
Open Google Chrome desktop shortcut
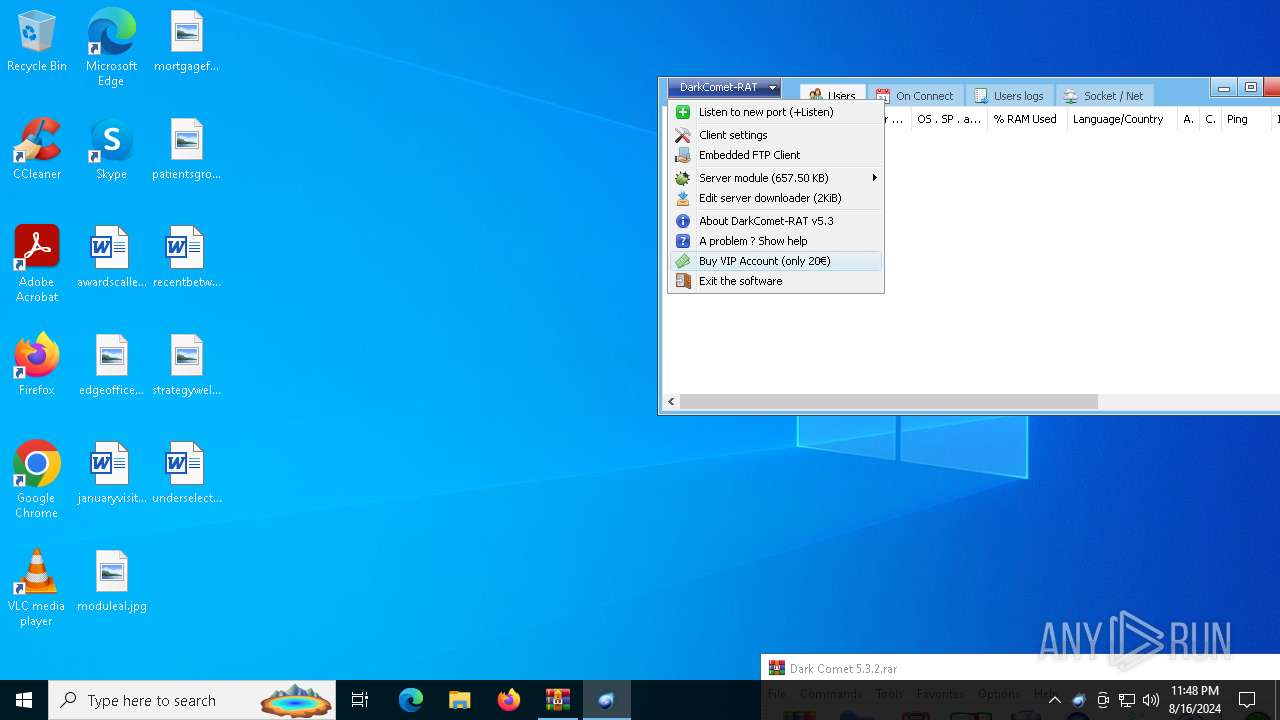click(x=37, y=480)
